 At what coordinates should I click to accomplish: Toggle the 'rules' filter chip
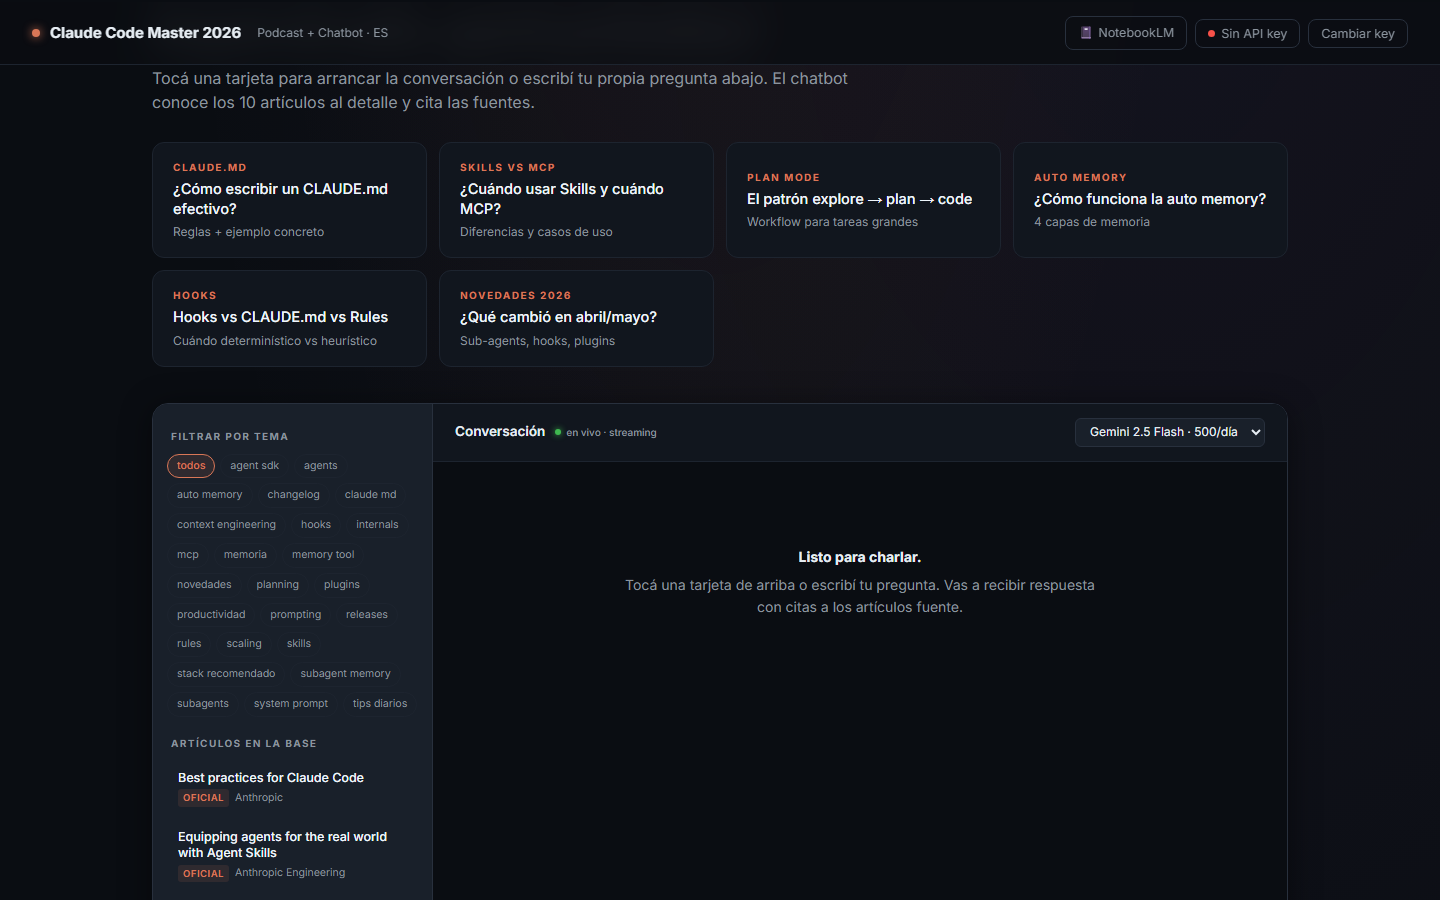coord(189,644)
